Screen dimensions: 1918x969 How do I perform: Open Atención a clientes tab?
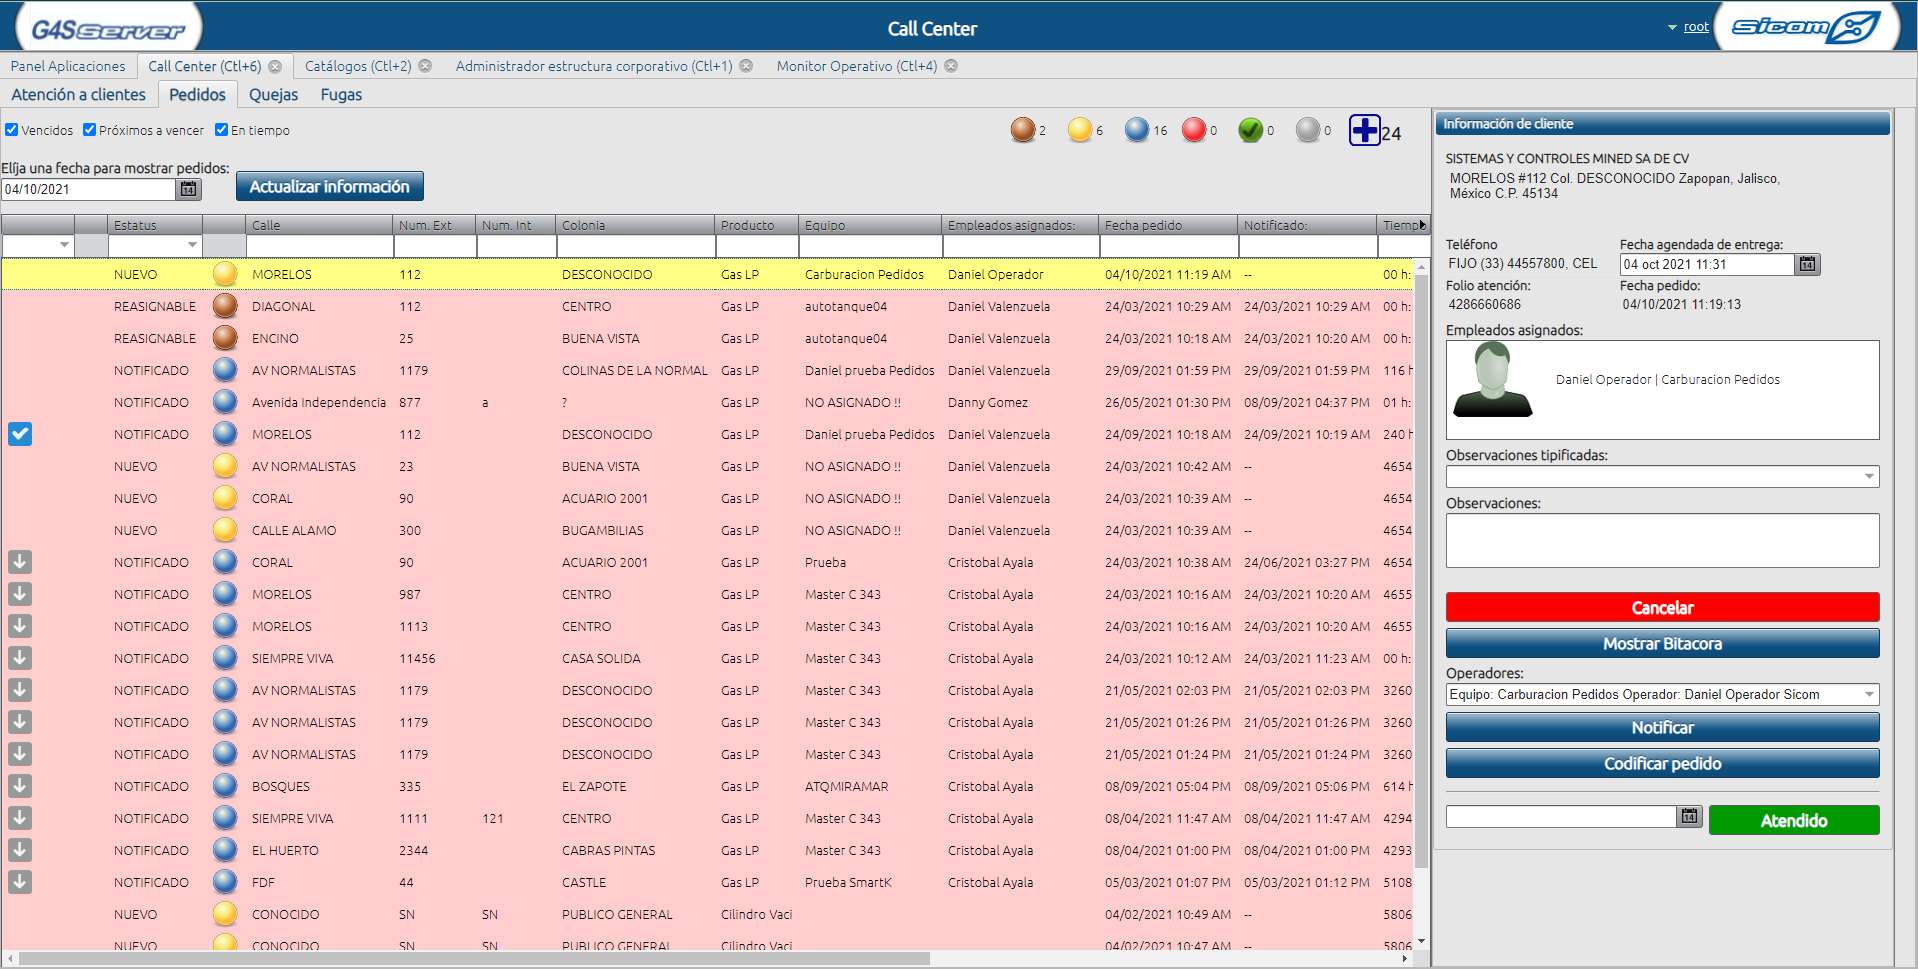78,95
